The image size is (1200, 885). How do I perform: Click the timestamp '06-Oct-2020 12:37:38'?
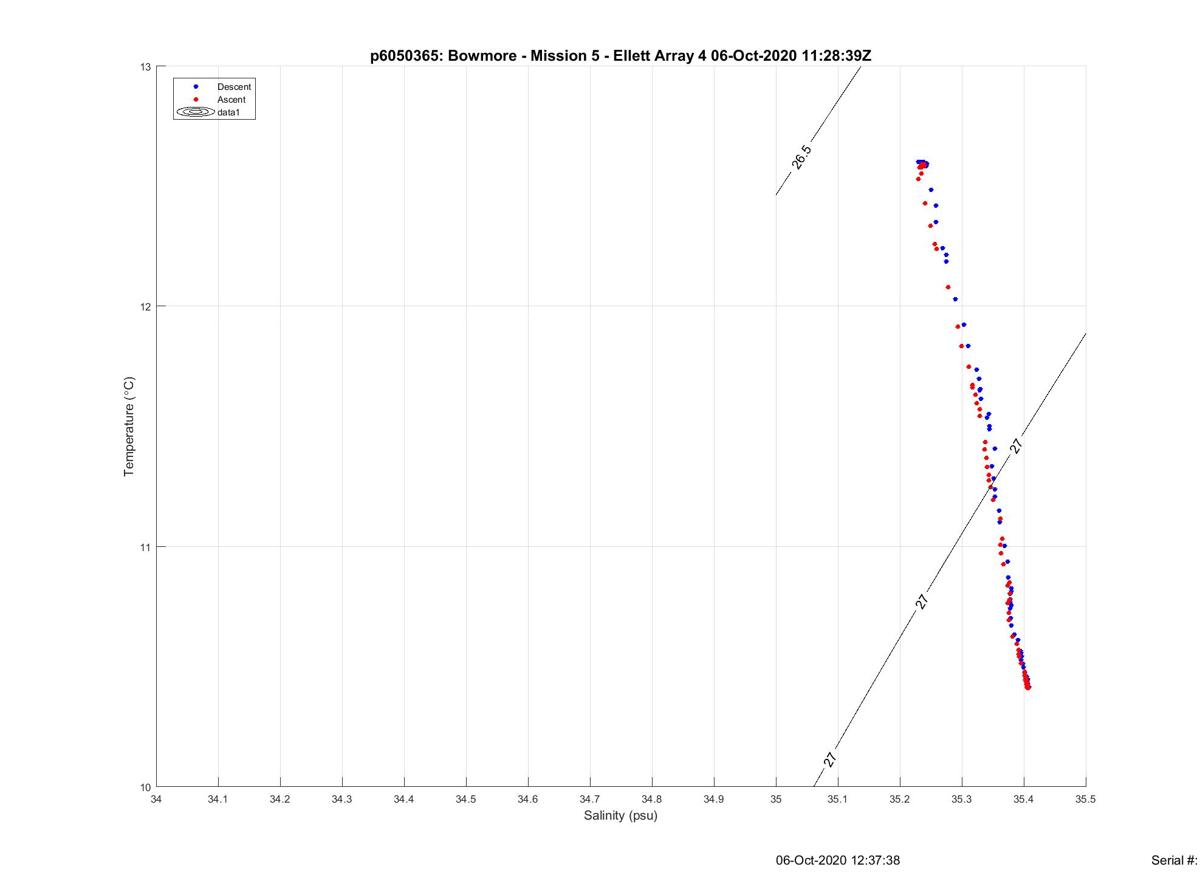coord(838,860)
